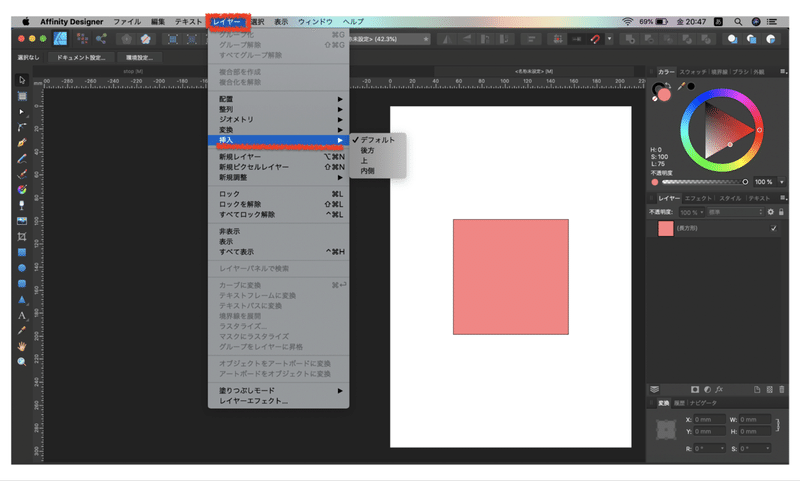
Task: Select the Triangle shape tool
Action: coord(22,299)
